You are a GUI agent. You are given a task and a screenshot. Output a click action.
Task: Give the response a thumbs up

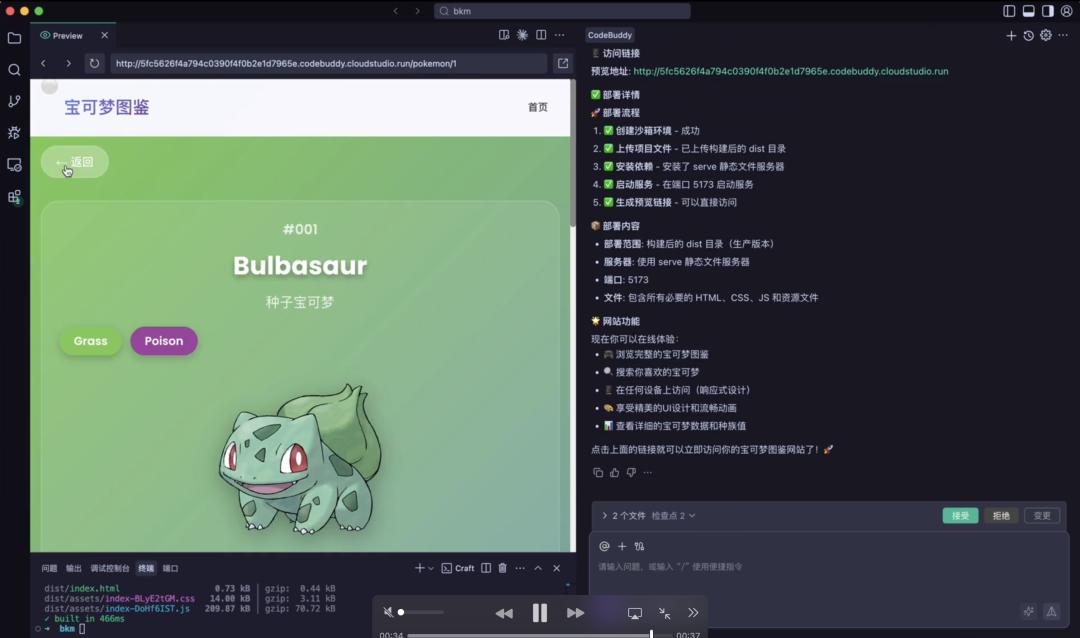614,473
